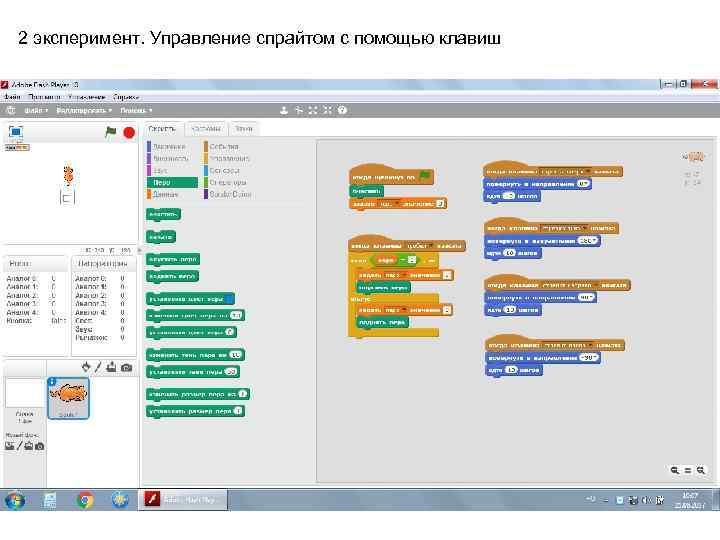
Task: Open variable dropdown under green-flag hat
Action: pos(389,204)
